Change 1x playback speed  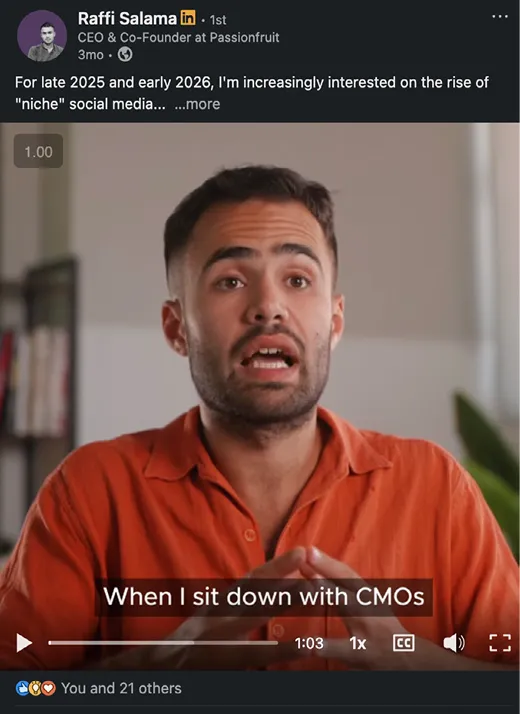click(358, 643)
